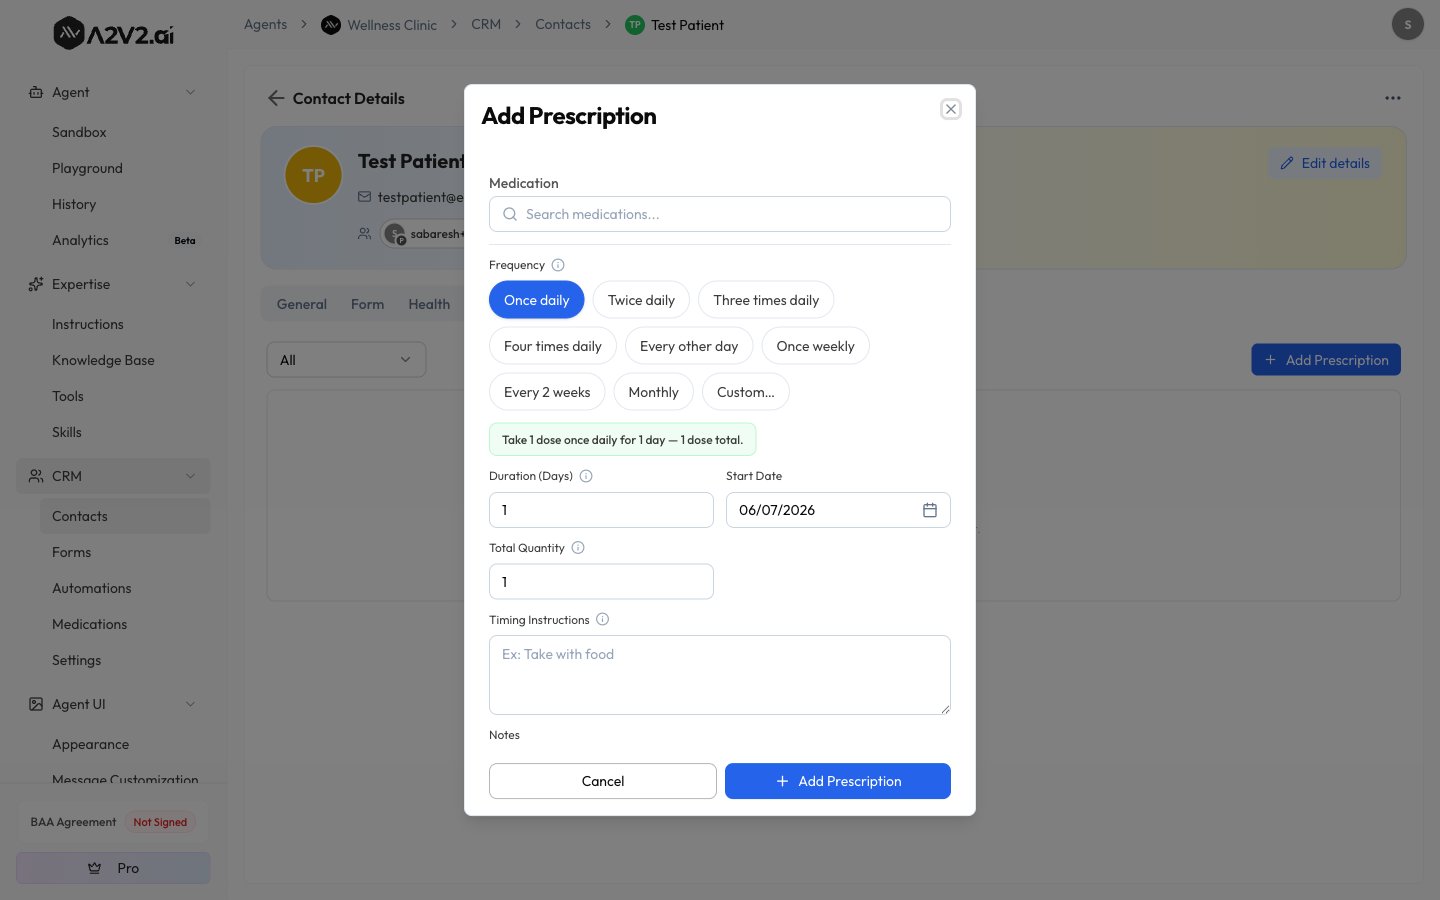This screenshot has height=900, width=1440.
Task: Collapse the Expertise sidebar section
Action: click(x=191, y=284)
